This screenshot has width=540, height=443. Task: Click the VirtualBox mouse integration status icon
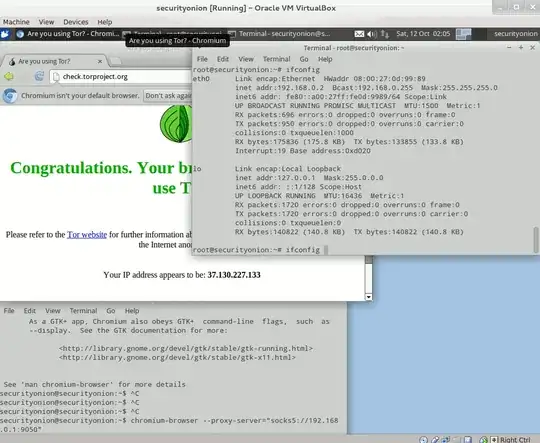coord(484,440)
